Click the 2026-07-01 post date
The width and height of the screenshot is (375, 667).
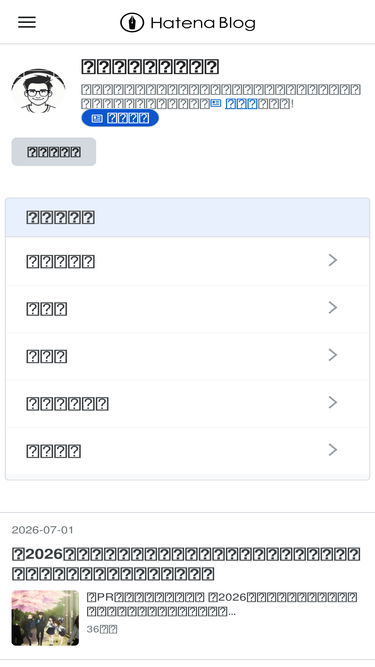43,530
